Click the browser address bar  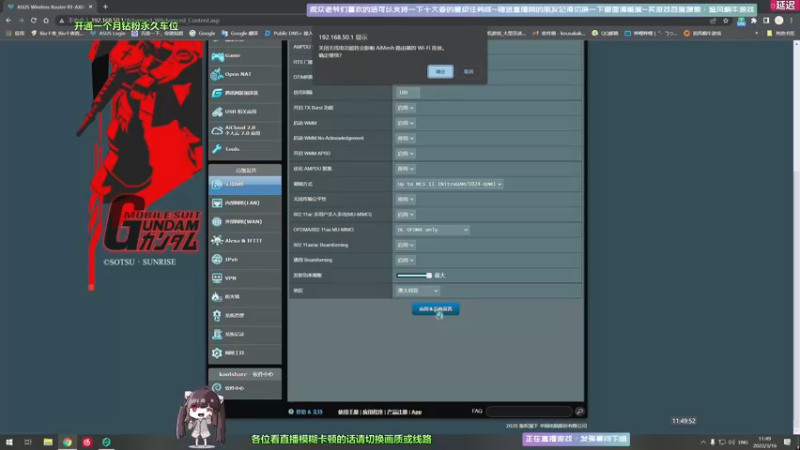point(383,20)
